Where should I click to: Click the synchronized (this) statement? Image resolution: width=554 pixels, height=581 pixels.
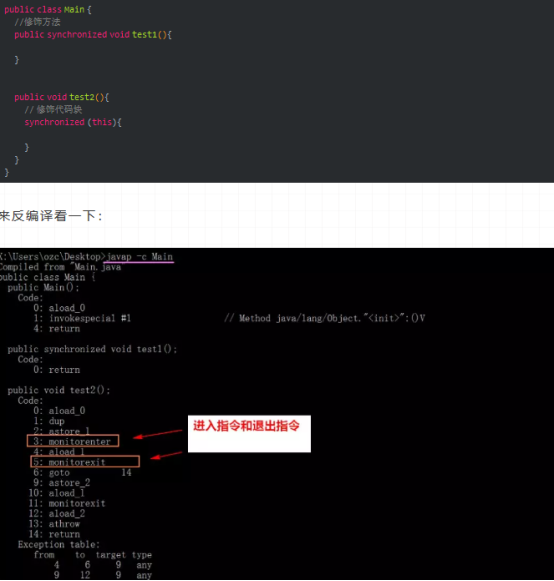point(73,122)
